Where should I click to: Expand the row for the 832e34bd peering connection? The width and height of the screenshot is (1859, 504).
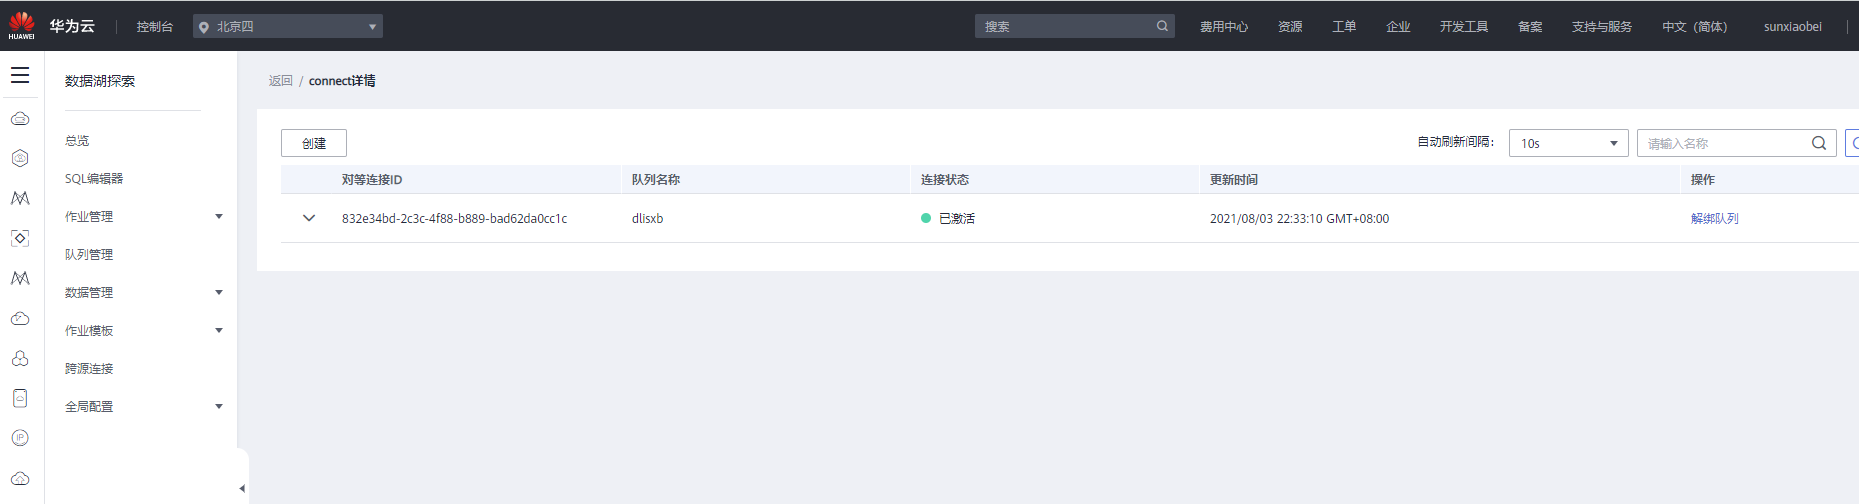(309, 218)
